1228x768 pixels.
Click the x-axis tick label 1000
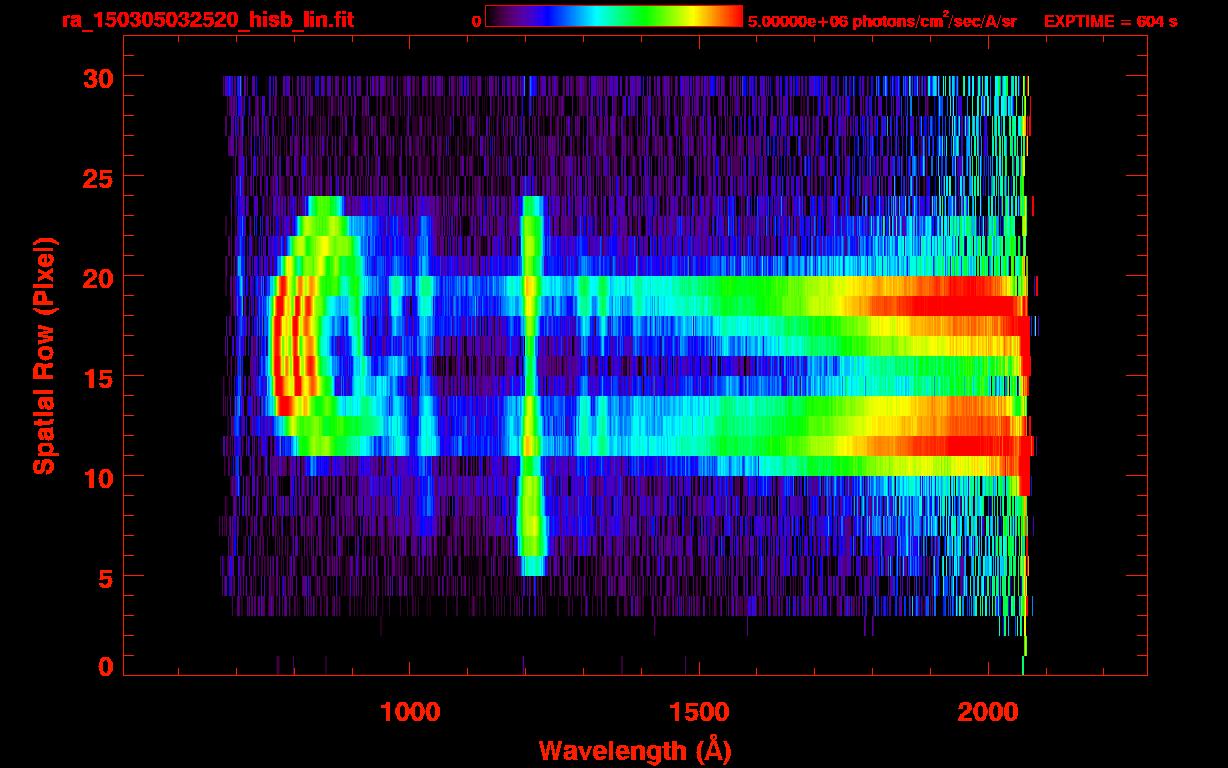coord(411,711)
